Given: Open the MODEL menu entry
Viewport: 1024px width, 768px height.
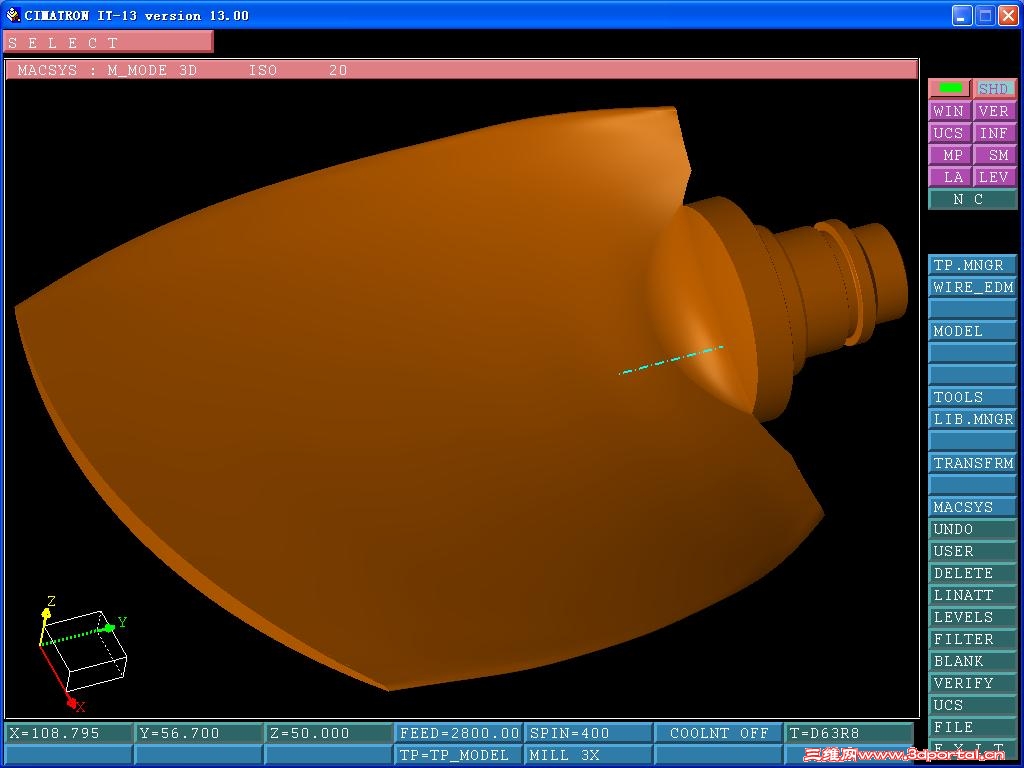Looking at the screenshot, I should 972,331.
